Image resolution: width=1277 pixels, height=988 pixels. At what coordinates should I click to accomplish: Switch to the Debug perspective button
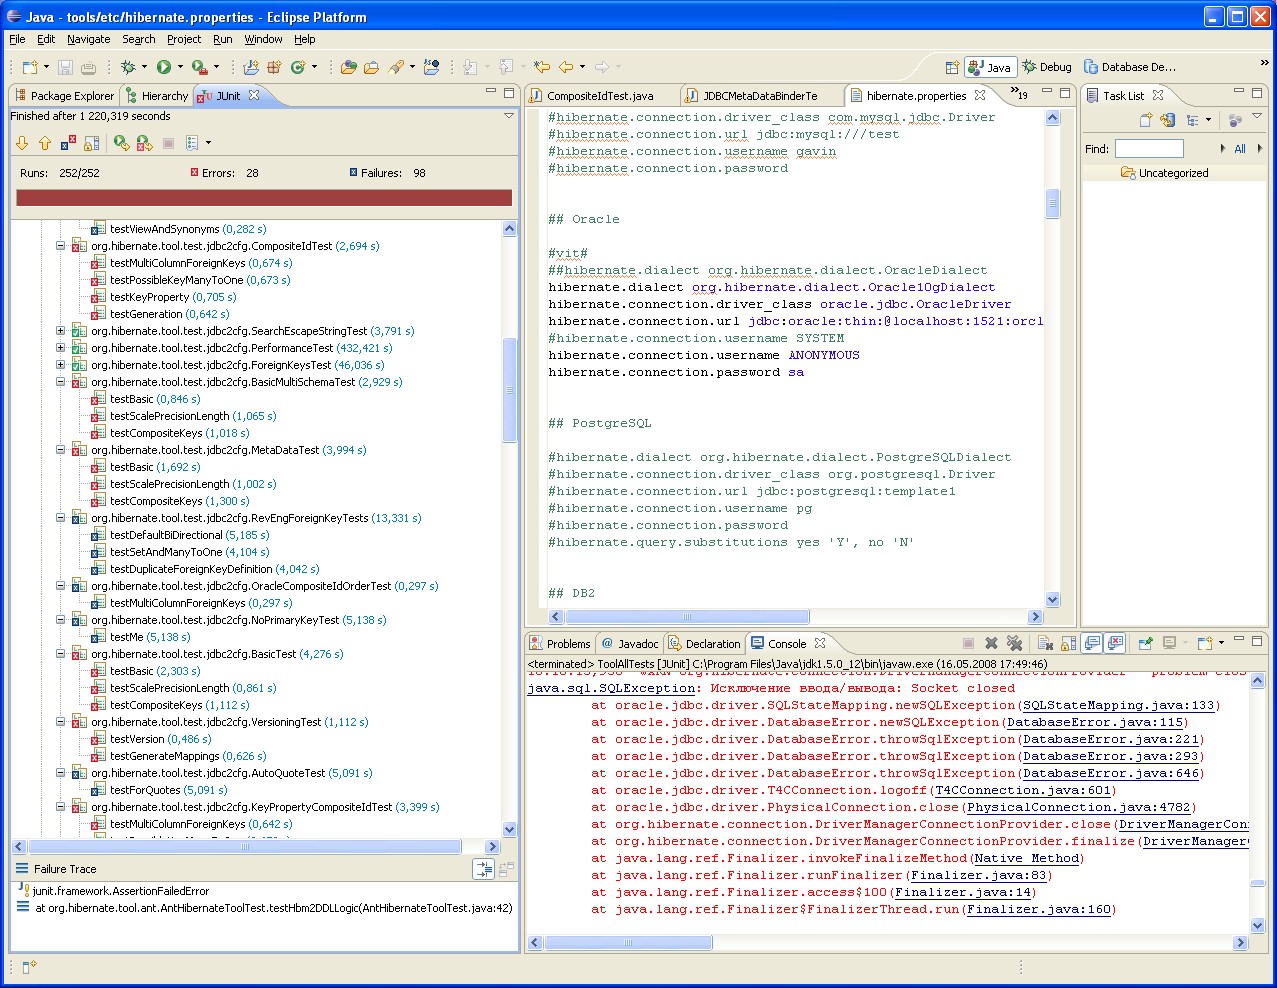pos(1047,67)
